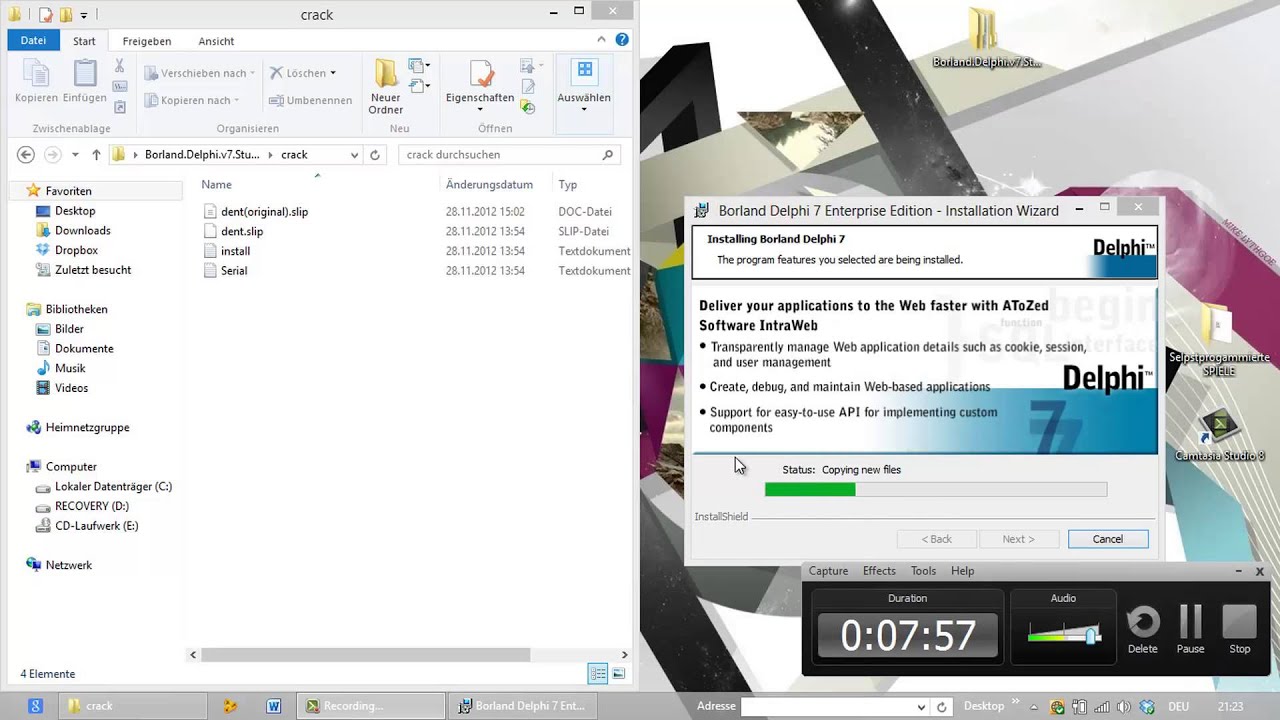
Task: Click the volume tray icon
Action: tap(1125, 707)
